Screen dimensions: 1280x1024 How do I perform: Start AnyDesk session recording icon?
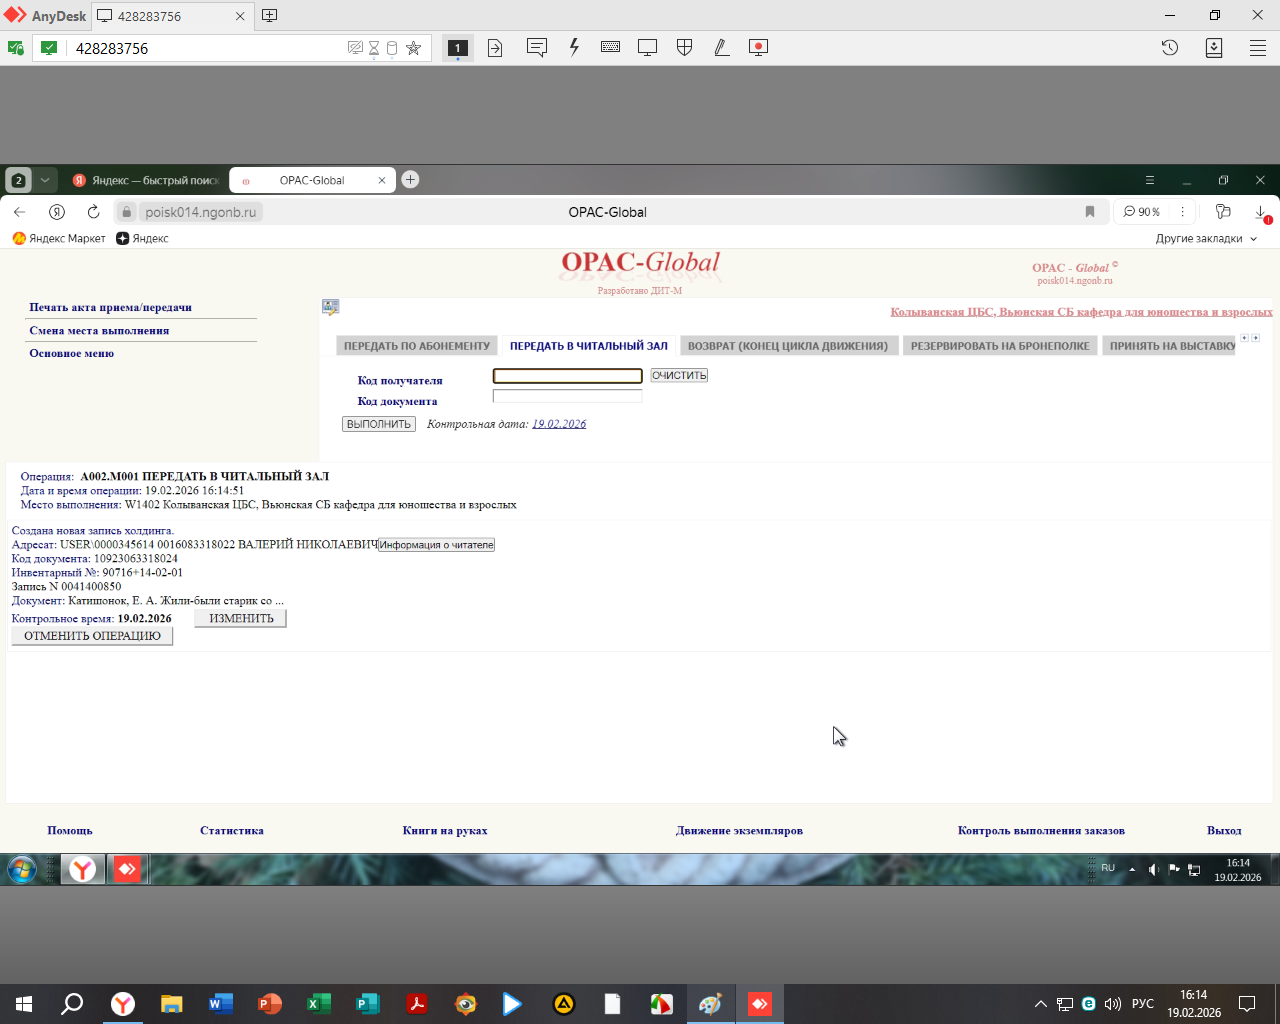tap(758, 48)
